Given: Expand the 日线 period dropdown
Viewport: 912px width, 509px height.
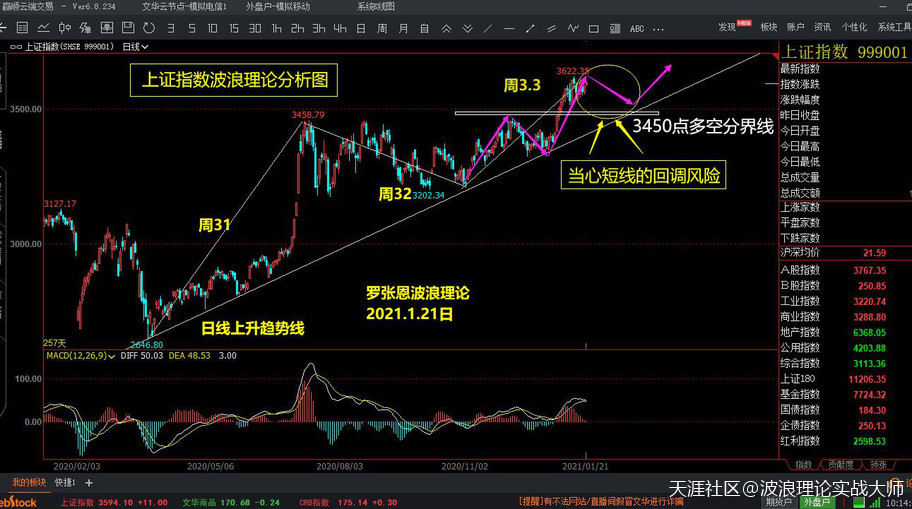Looking at the screenshot, I should click(x=135, y=47).
